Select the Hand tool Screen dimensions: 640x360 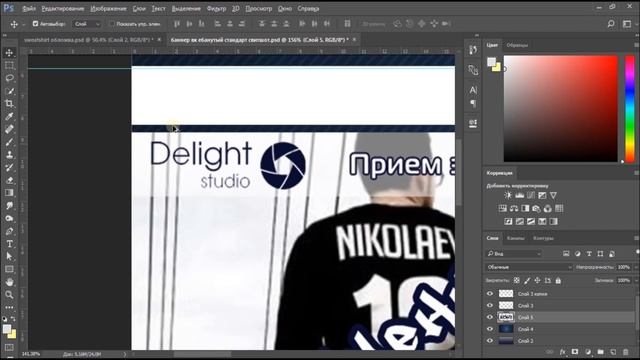click(x=9, y=282)
